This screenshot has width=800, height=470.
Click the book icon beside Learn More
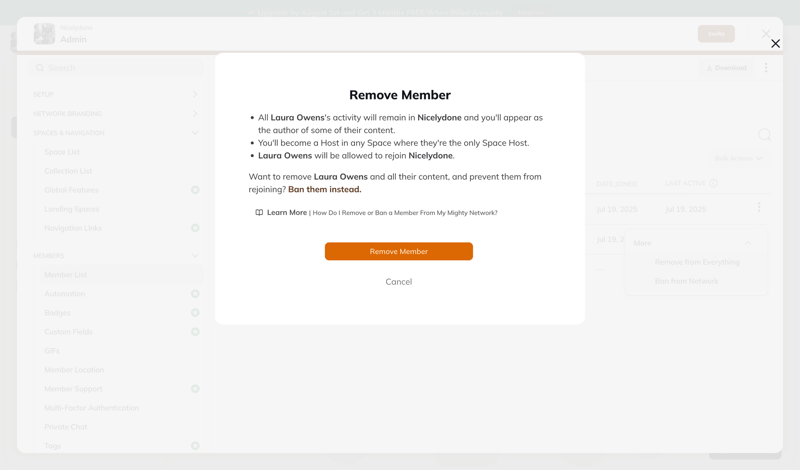click(x=259, y=213)
